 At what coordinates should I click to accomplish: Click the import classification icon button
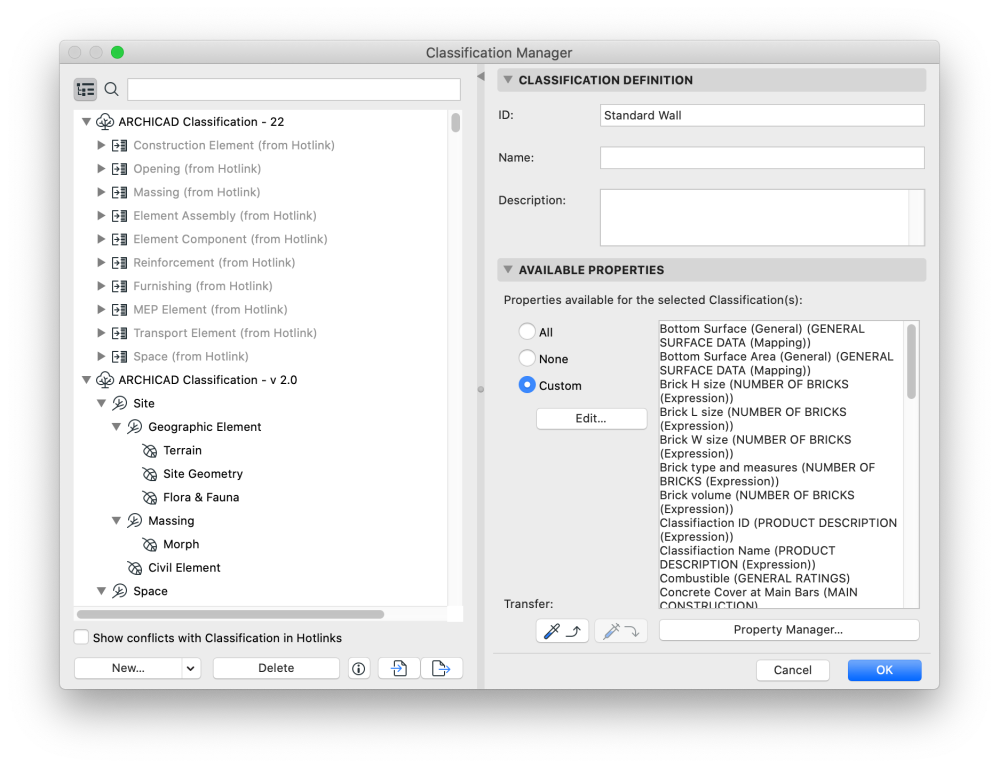pos(399,668)
